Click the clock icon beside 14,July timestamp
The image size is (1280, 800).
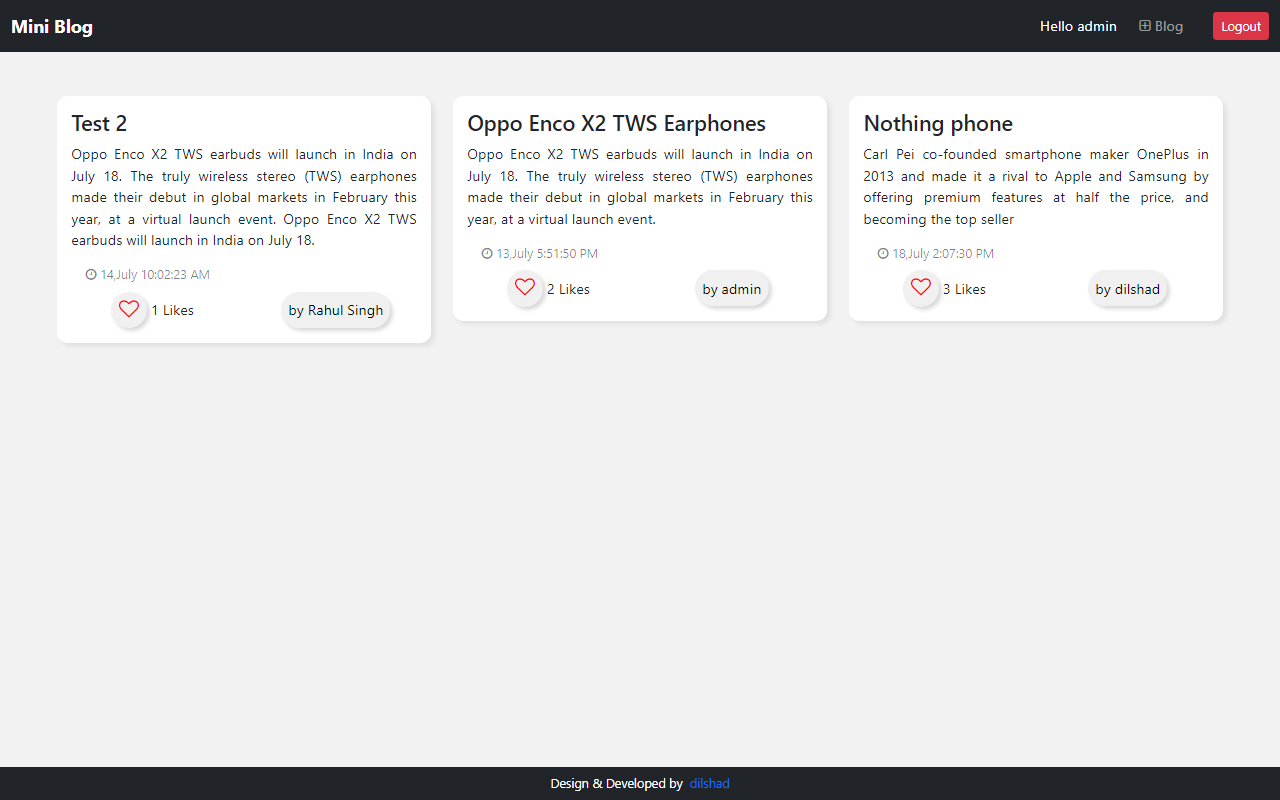tap(91, 274)
